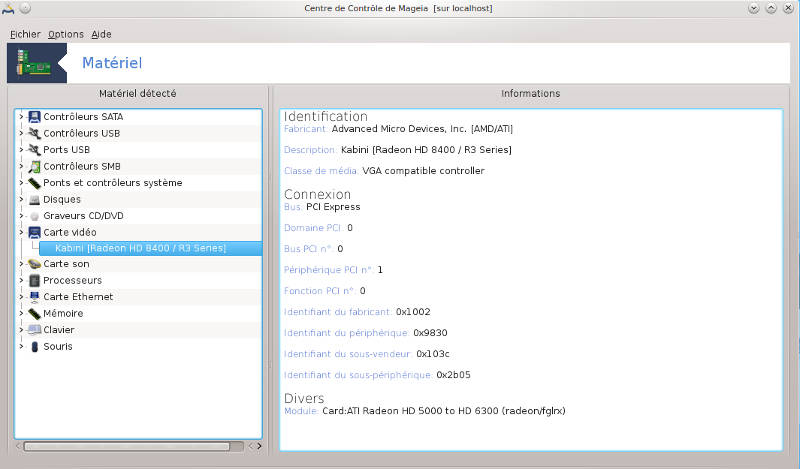Click the Matériel title text in banner
The image size is (800, 469).
[x=112, y=63]
